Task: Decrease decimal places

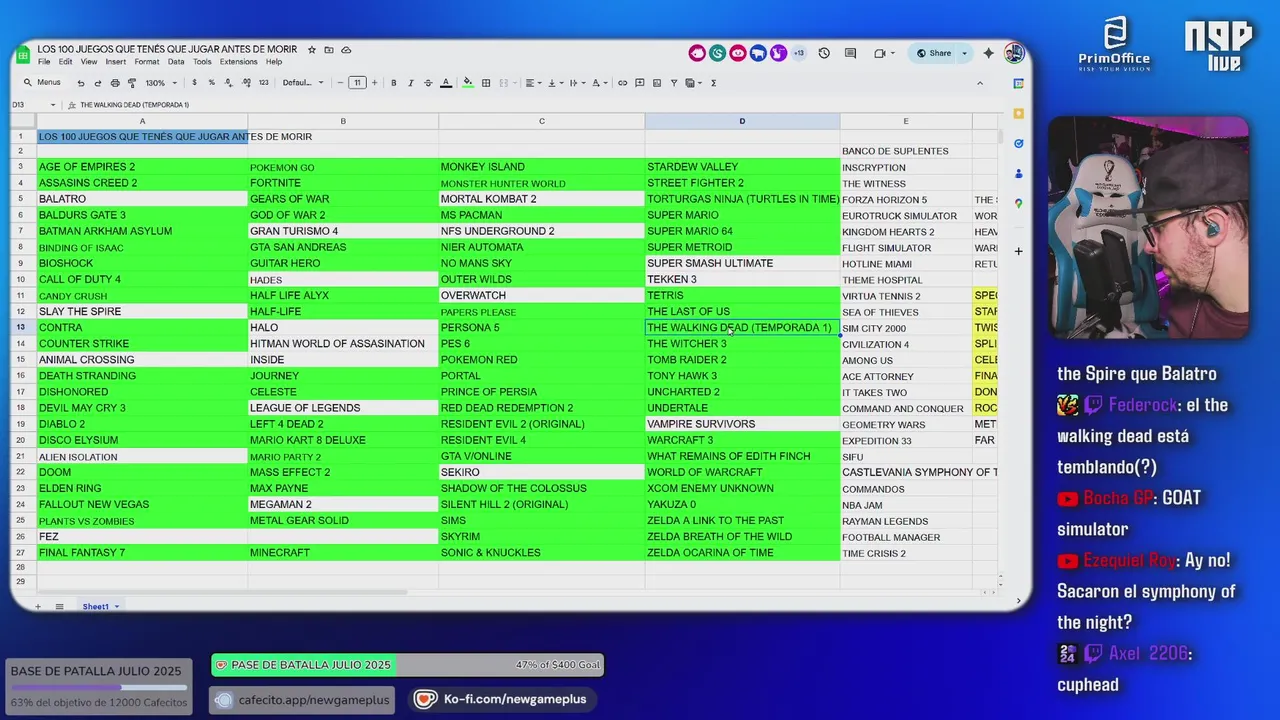Action: (227, 83)
